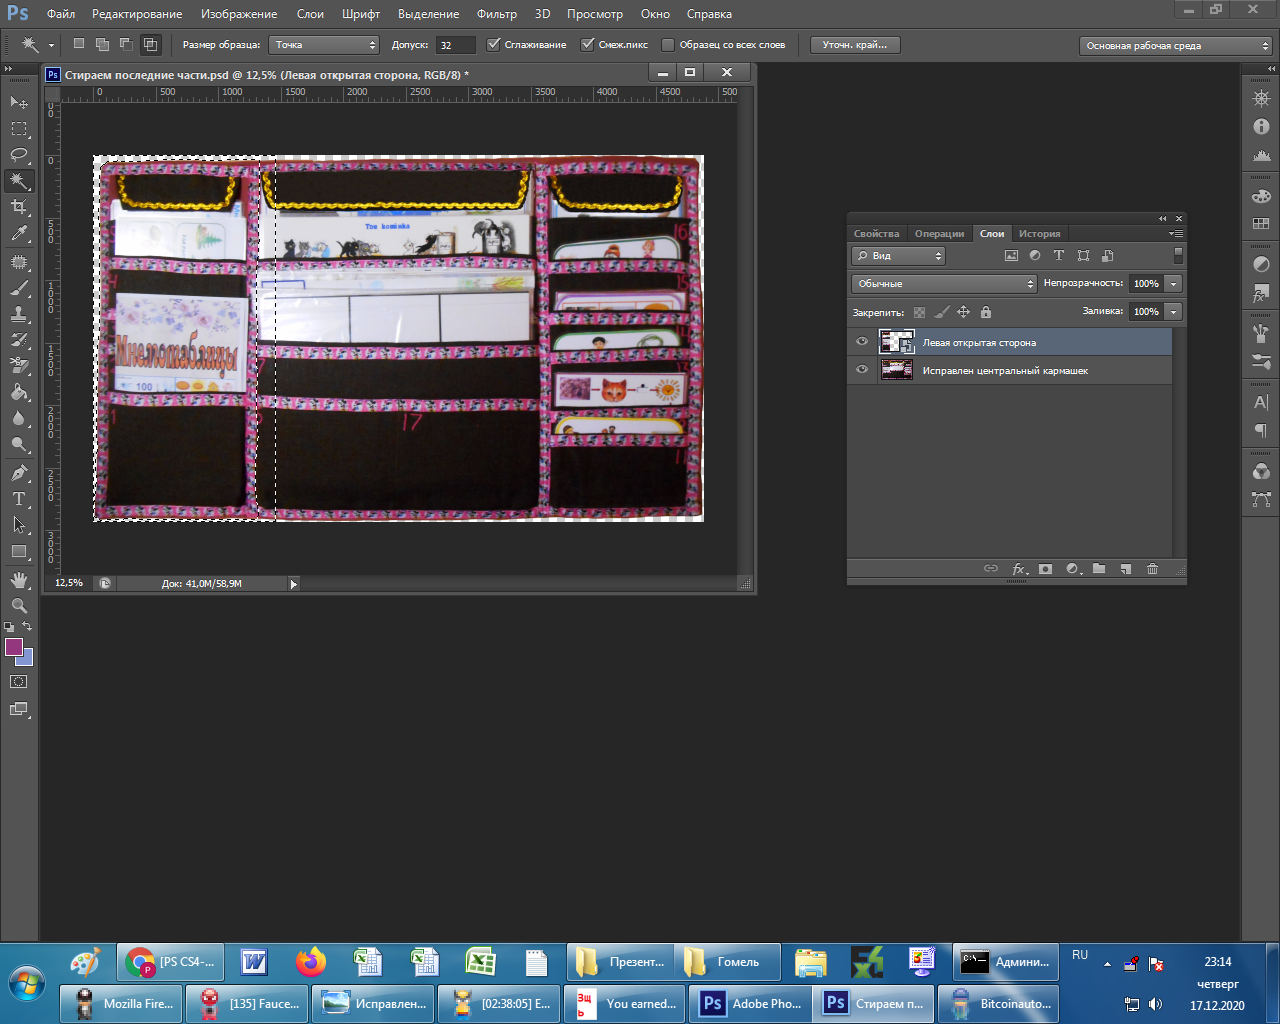This screenshot has width=1280, height=1024.
Task: Select the Zoom tool
Action: point(19,606)
